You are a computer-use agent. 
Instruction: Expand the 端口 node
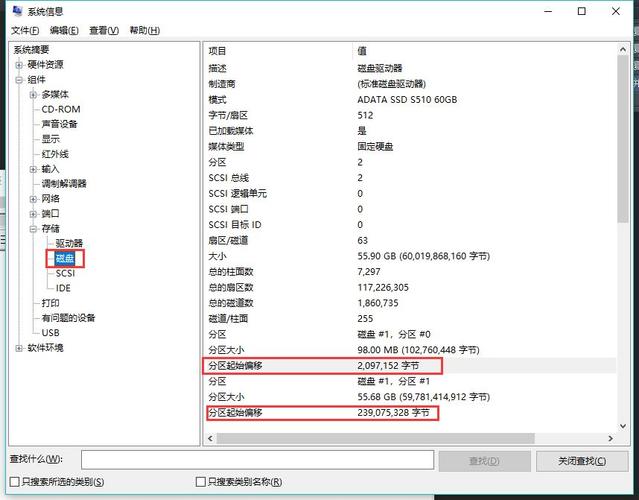click(33, 214)
